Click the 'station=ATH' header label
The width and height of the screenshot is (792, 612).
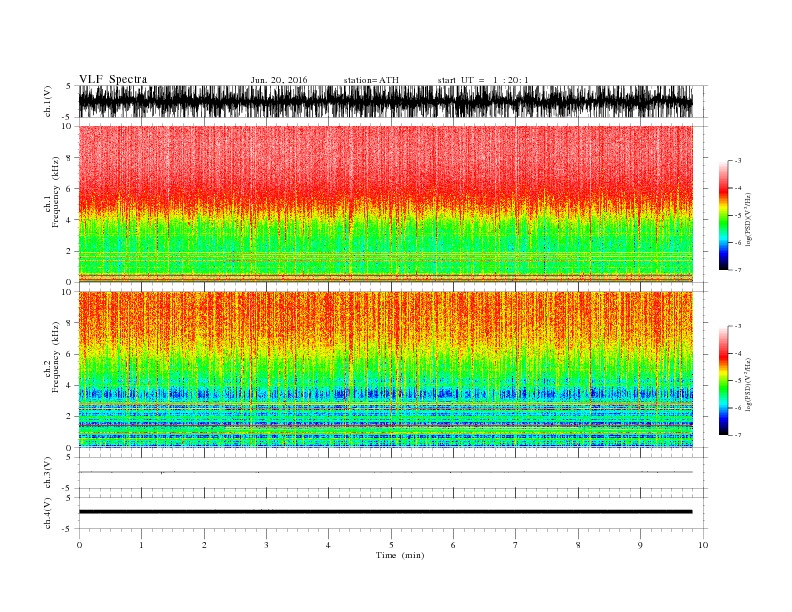pos(371,80)
